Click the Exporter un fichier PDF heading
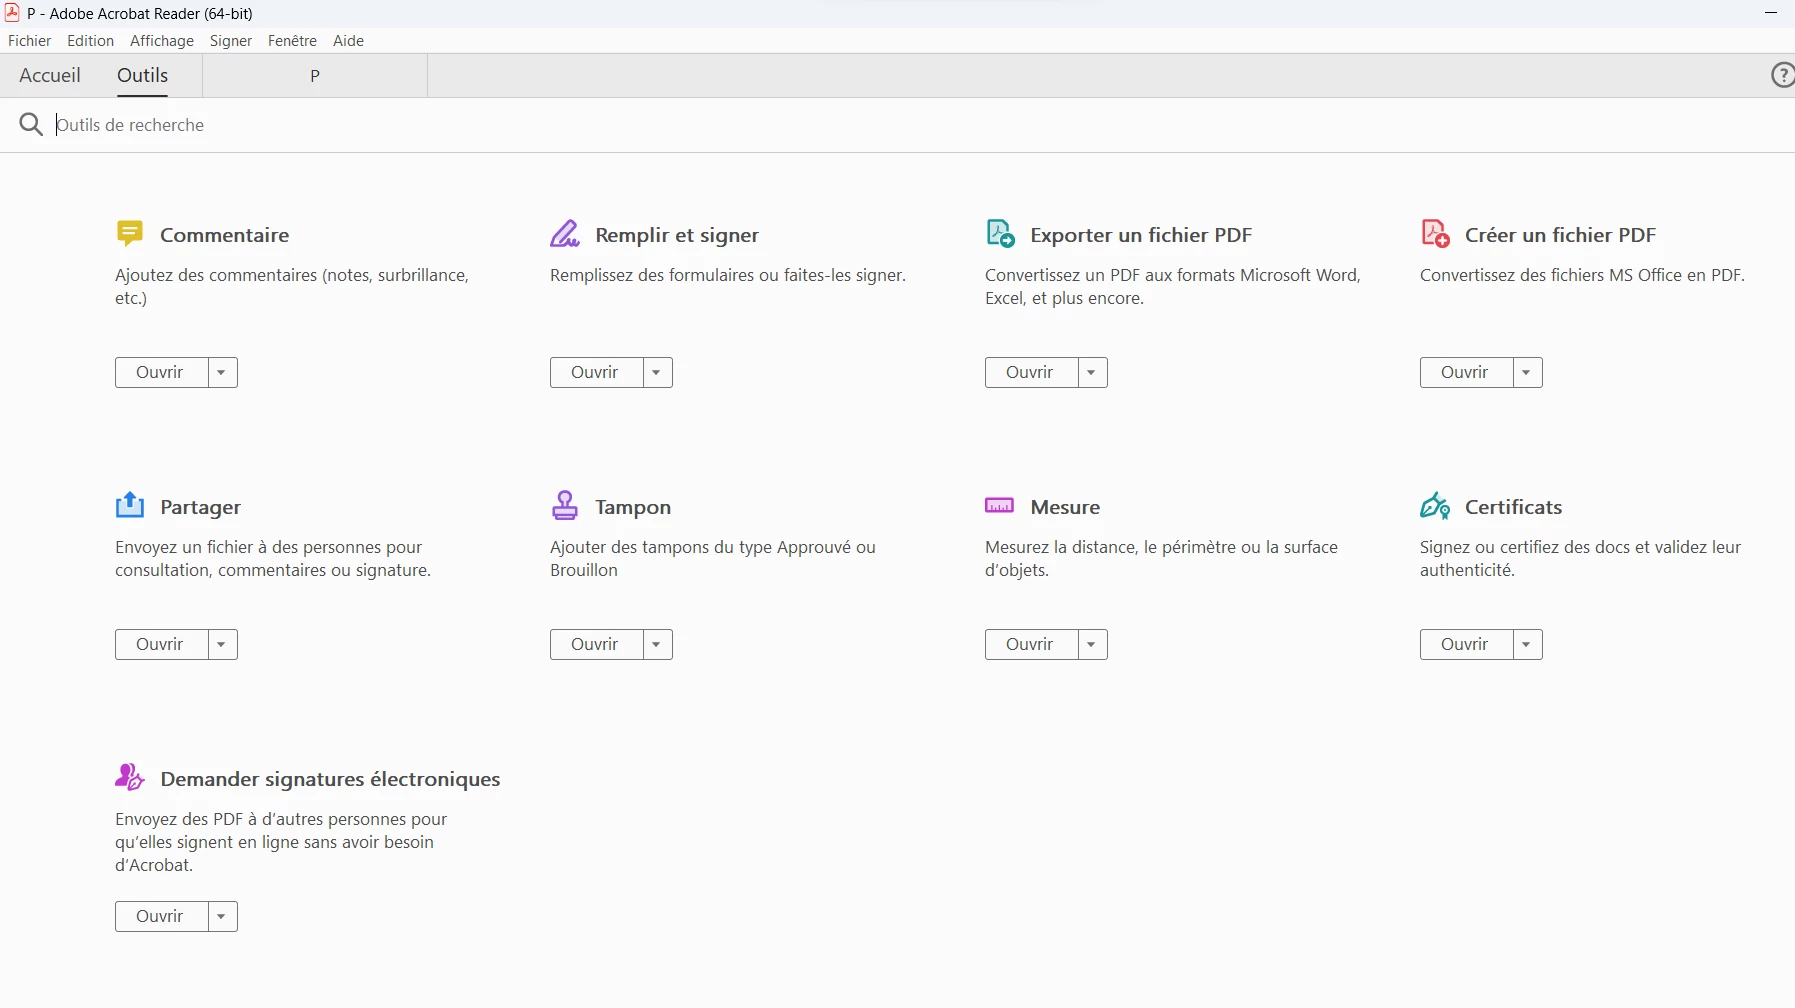The image size is (1795, 1008). tap(1141, 235)
